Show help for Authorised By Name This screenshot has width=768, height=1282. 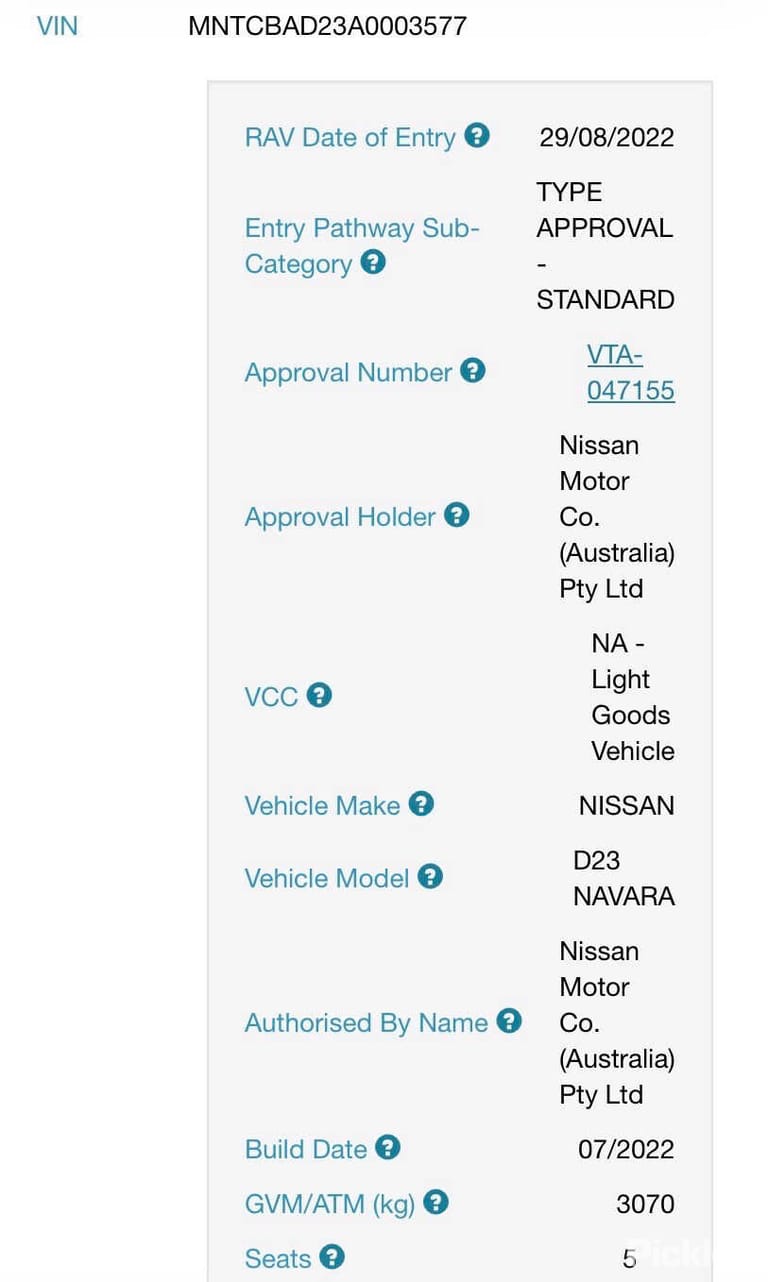(509, 1021)
